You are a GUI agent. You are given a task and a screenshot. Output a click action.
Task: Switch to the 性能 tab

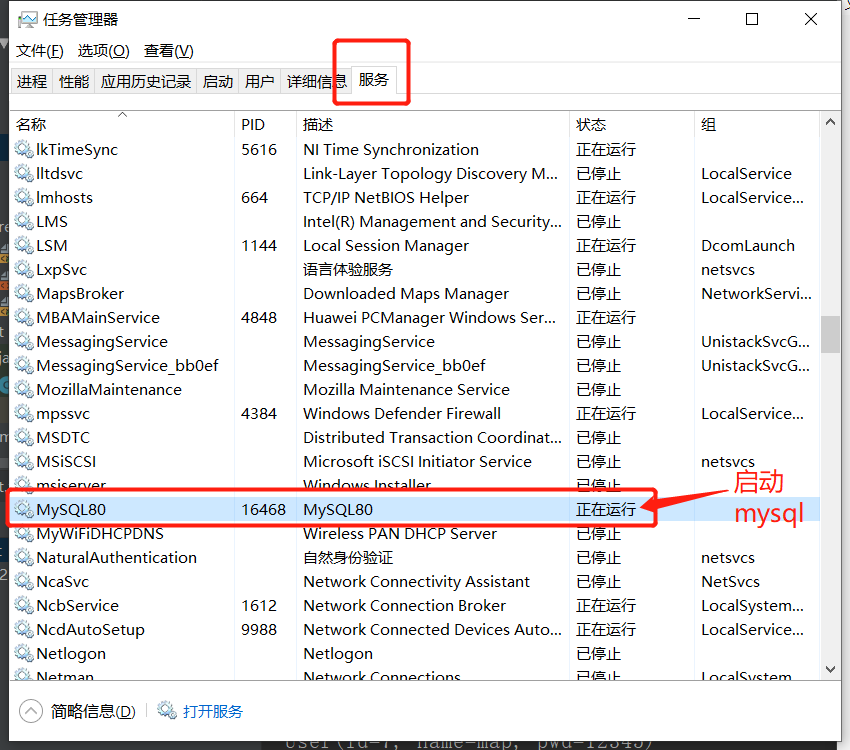pyautogui.click(x=74, y=82)
